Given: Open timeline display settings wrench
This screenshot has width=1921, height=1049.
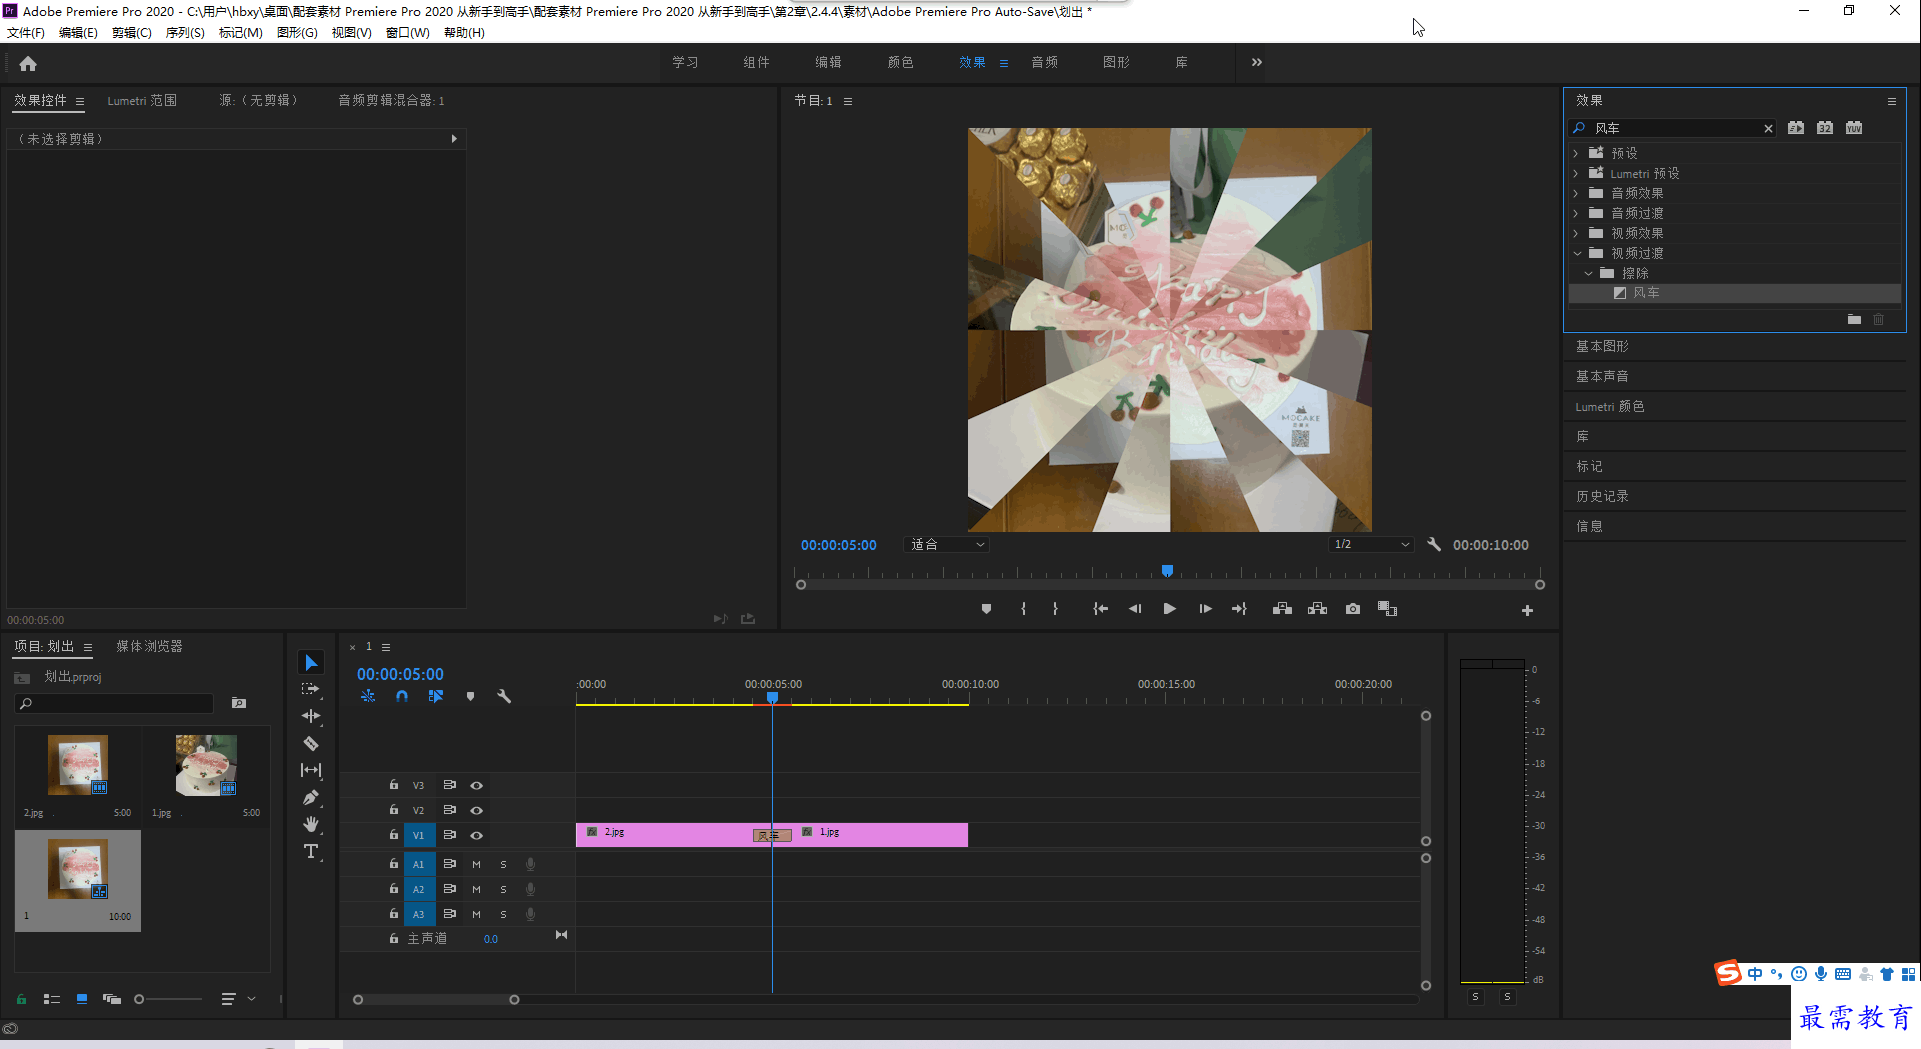Looking at the screenshot, I should (504, 696).
